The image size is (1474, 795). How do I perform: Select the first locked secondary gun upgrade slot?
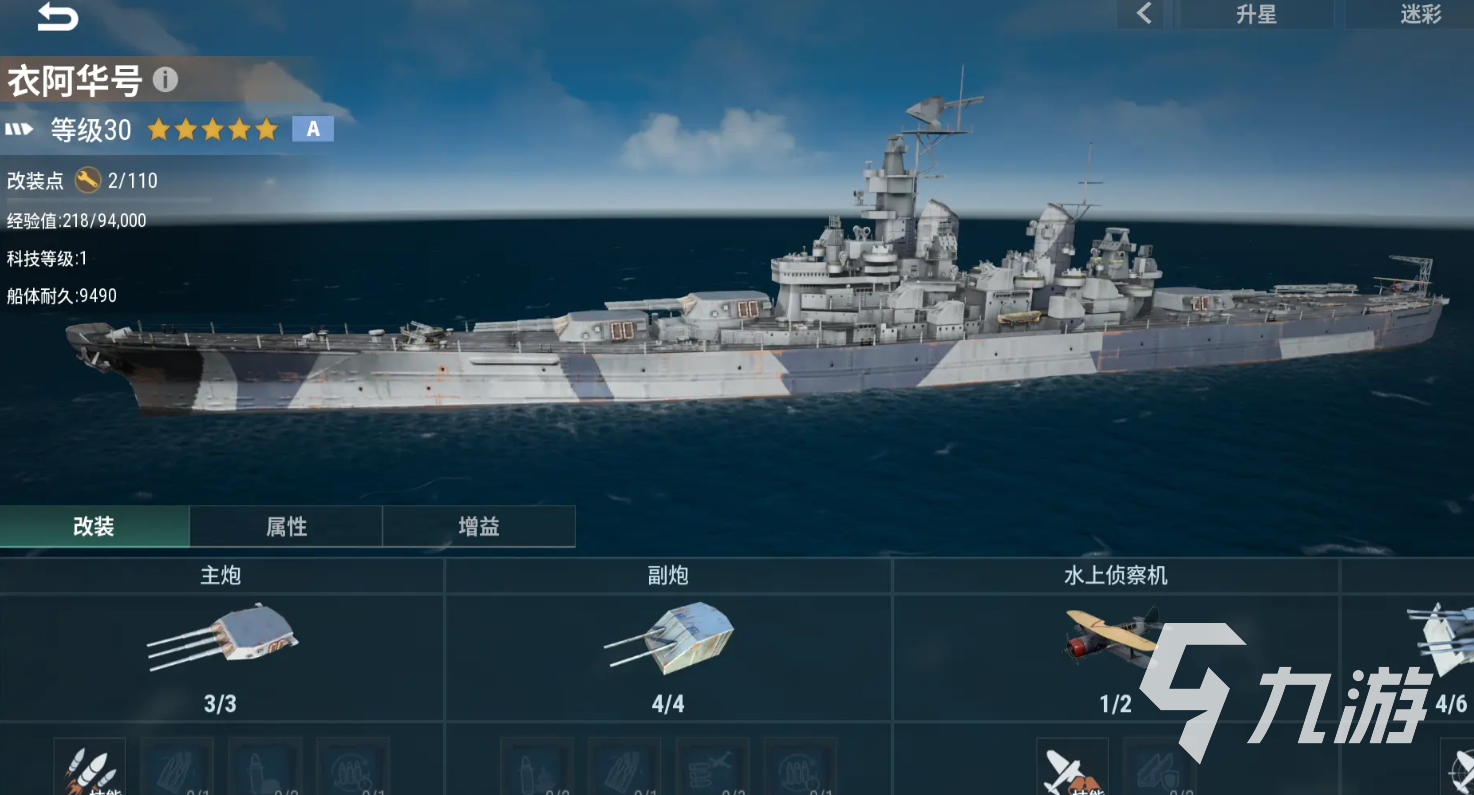536,767
